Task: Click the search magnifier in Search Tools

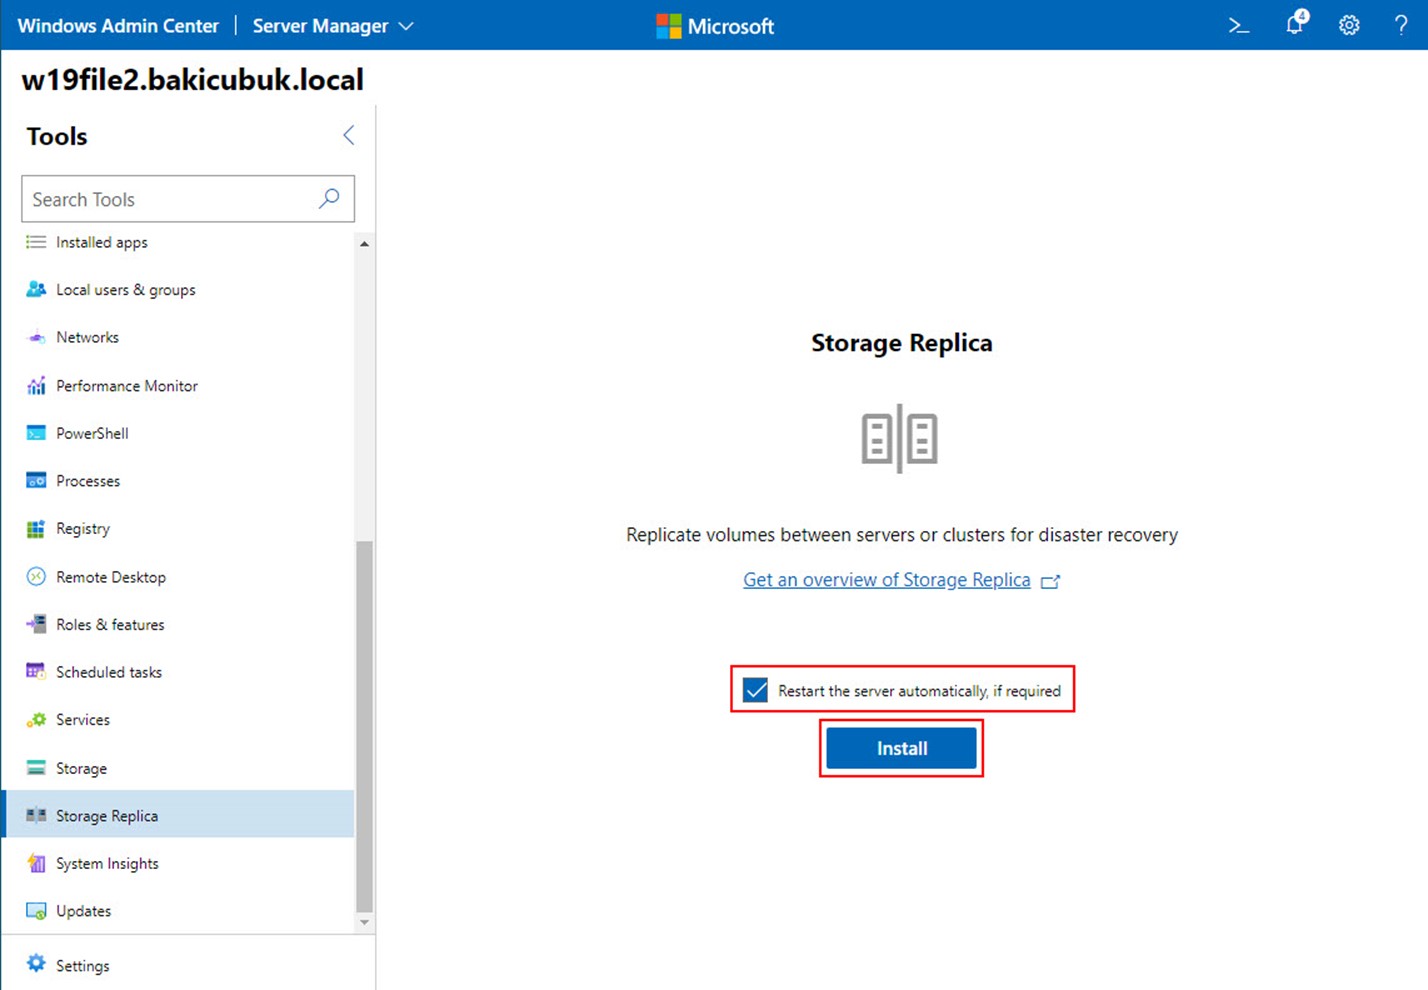Action: 329,198
